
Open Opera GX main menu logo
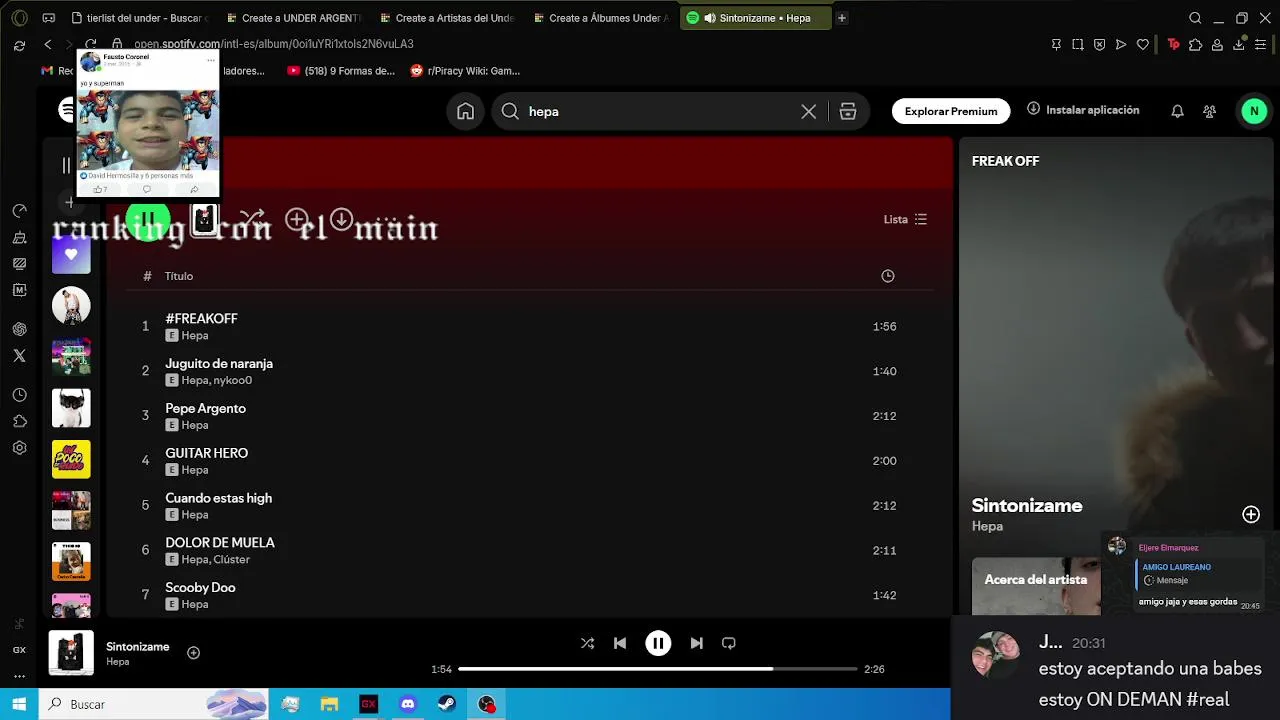(19, 18)
